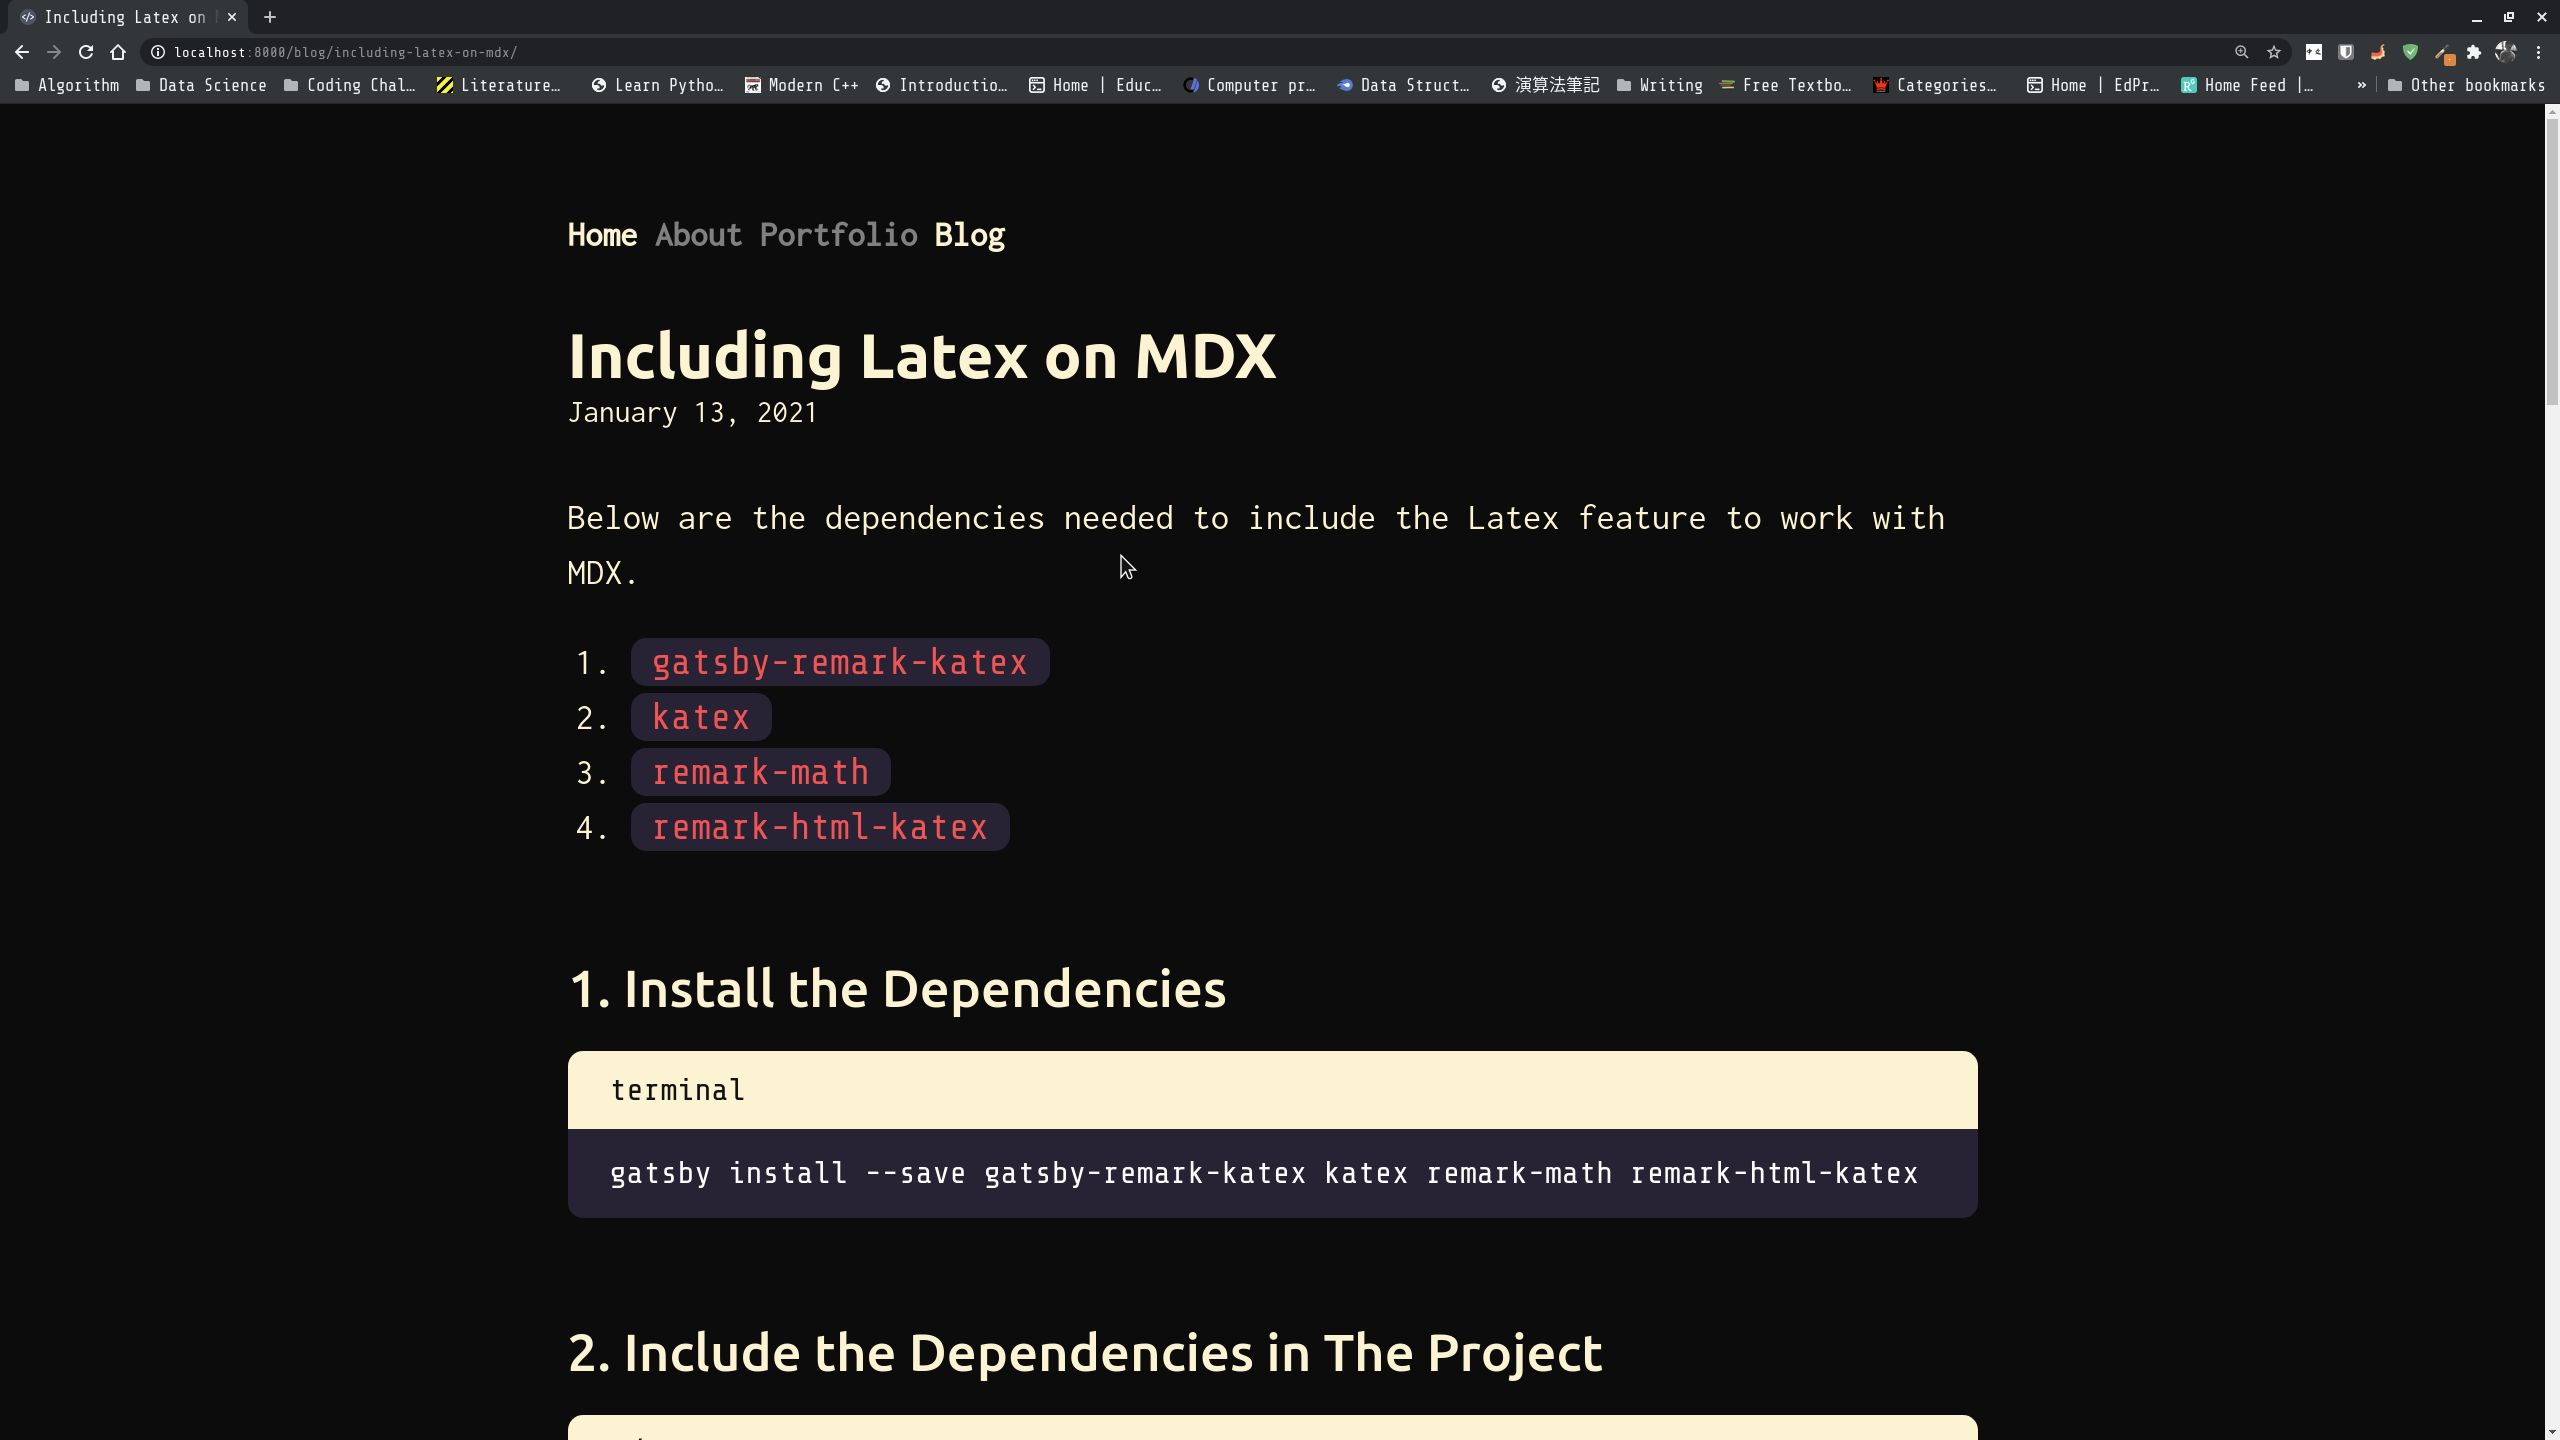Click the zoom magnifier icon in address bar
This screenshot has height=1440, width=2560.
pos(2241,52)
